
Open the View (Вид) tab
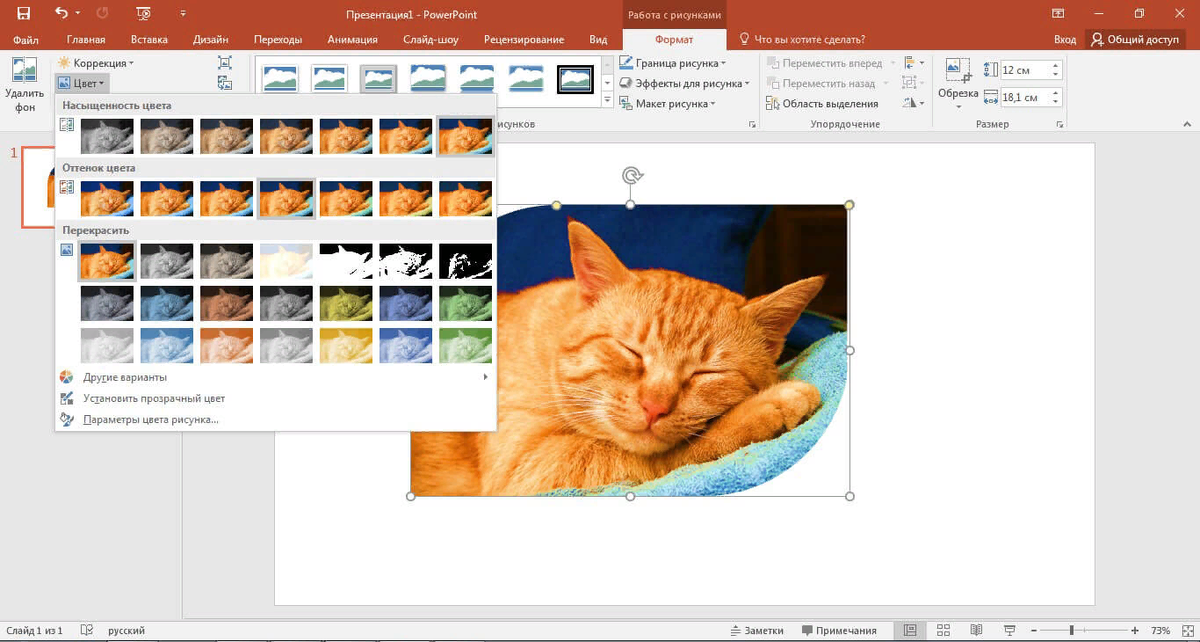[x=598, y=39]
